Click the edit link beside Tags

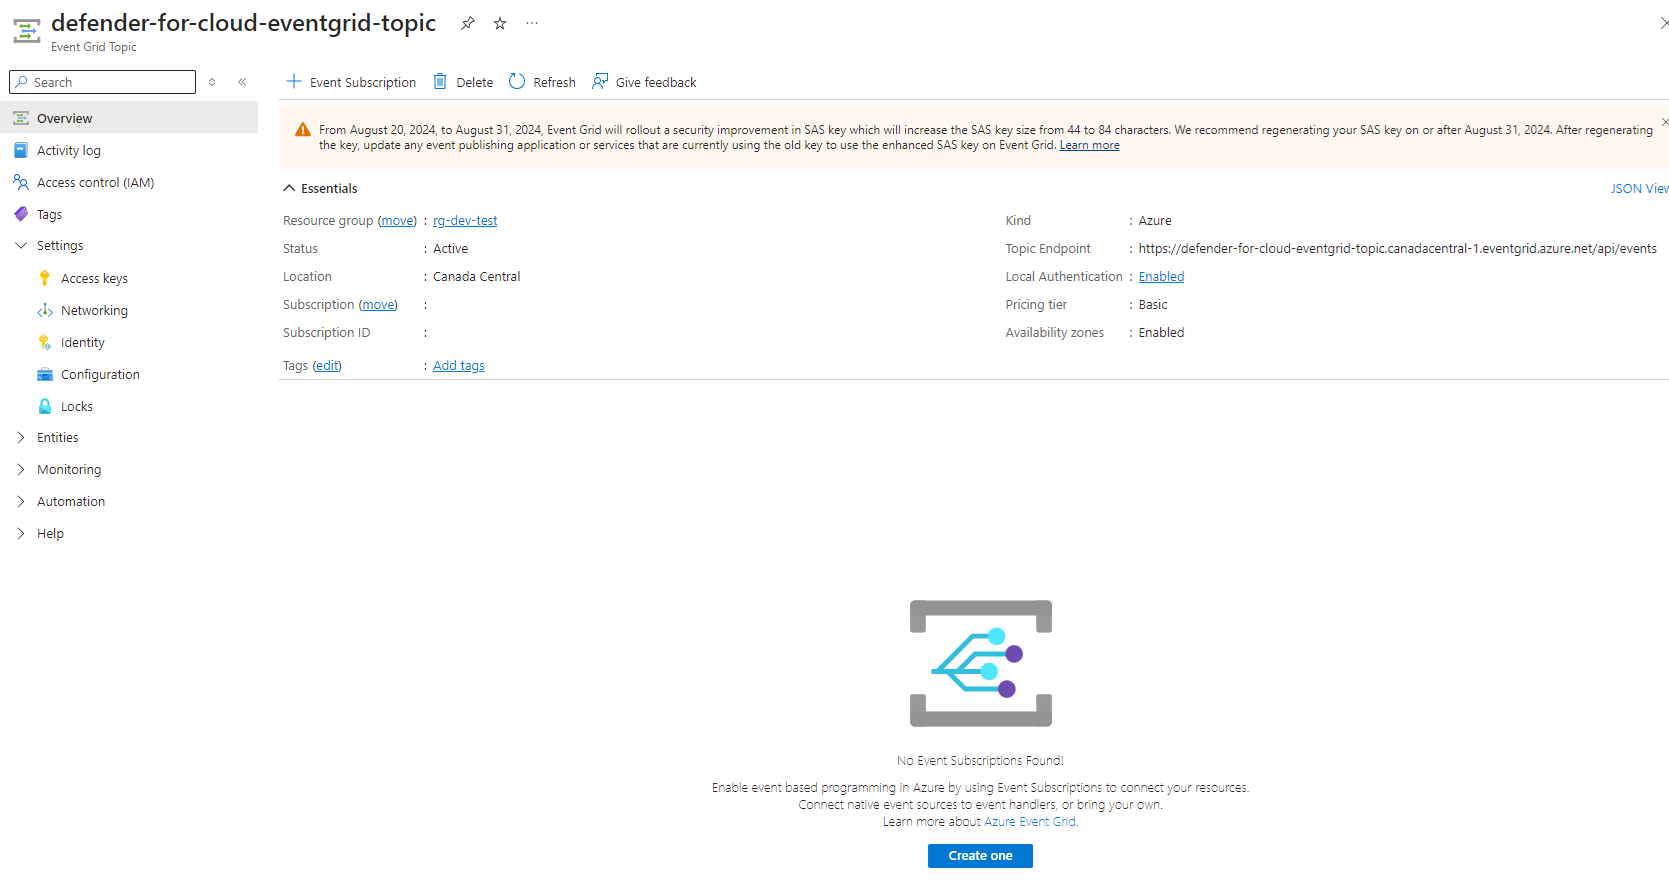[327, 366]
